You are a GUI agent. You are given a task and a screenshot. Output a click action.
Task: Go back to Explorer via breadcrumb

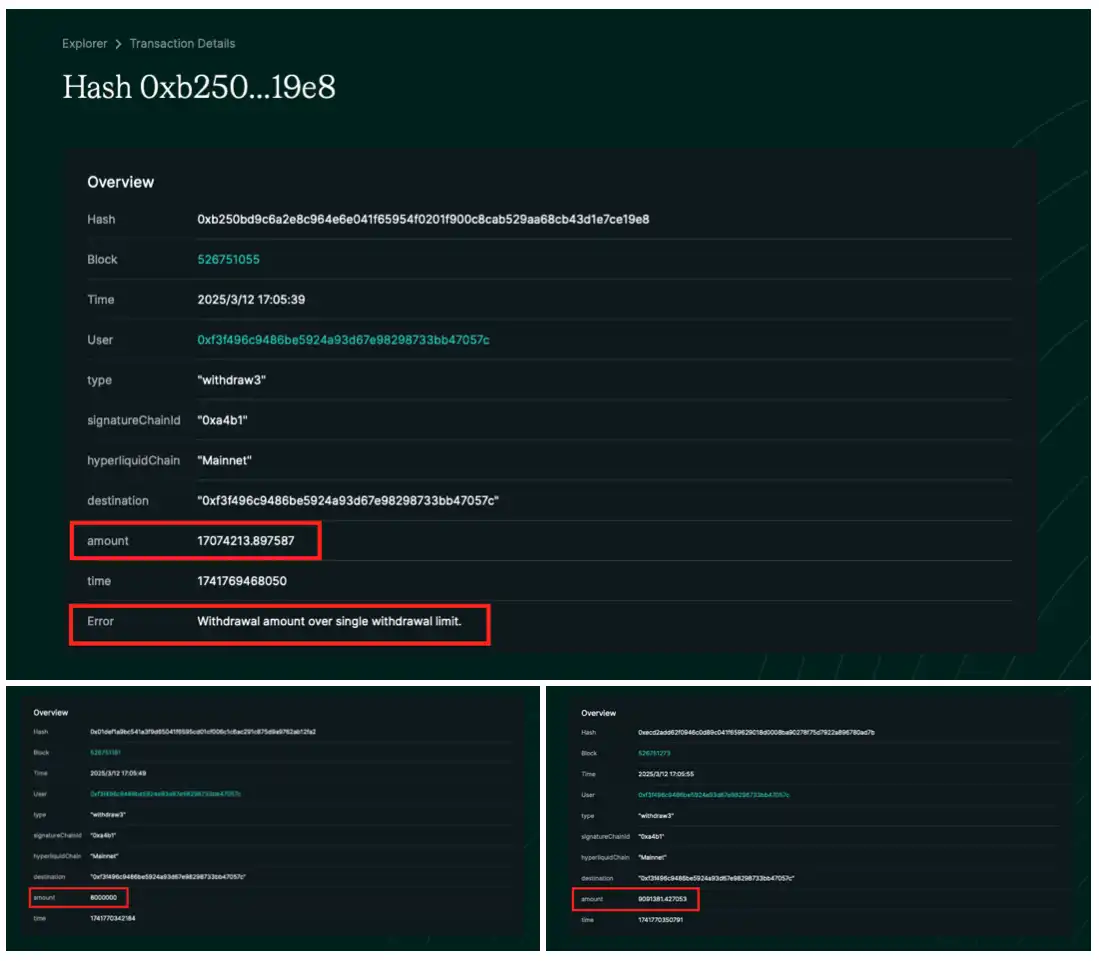[84, 44]
